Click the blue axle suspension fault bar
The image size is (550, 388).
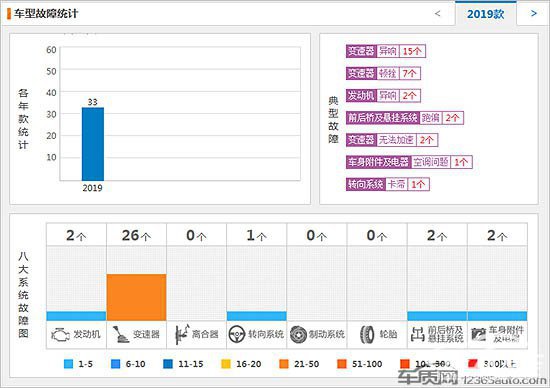pyautogui.click(x=437, y=316)
